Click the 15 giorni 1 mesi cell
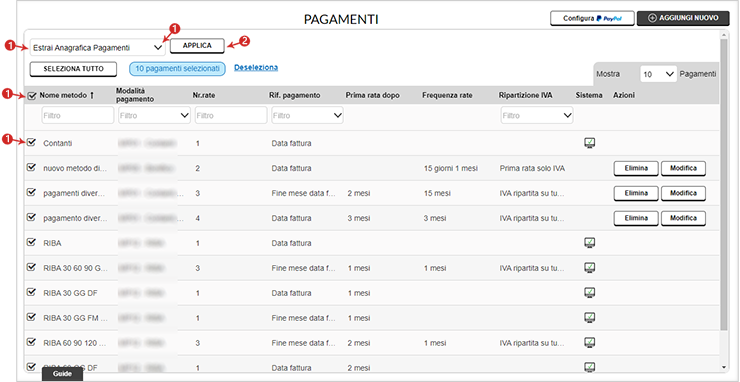The width and height of the screenshot is (740, 382). [452, 168]
